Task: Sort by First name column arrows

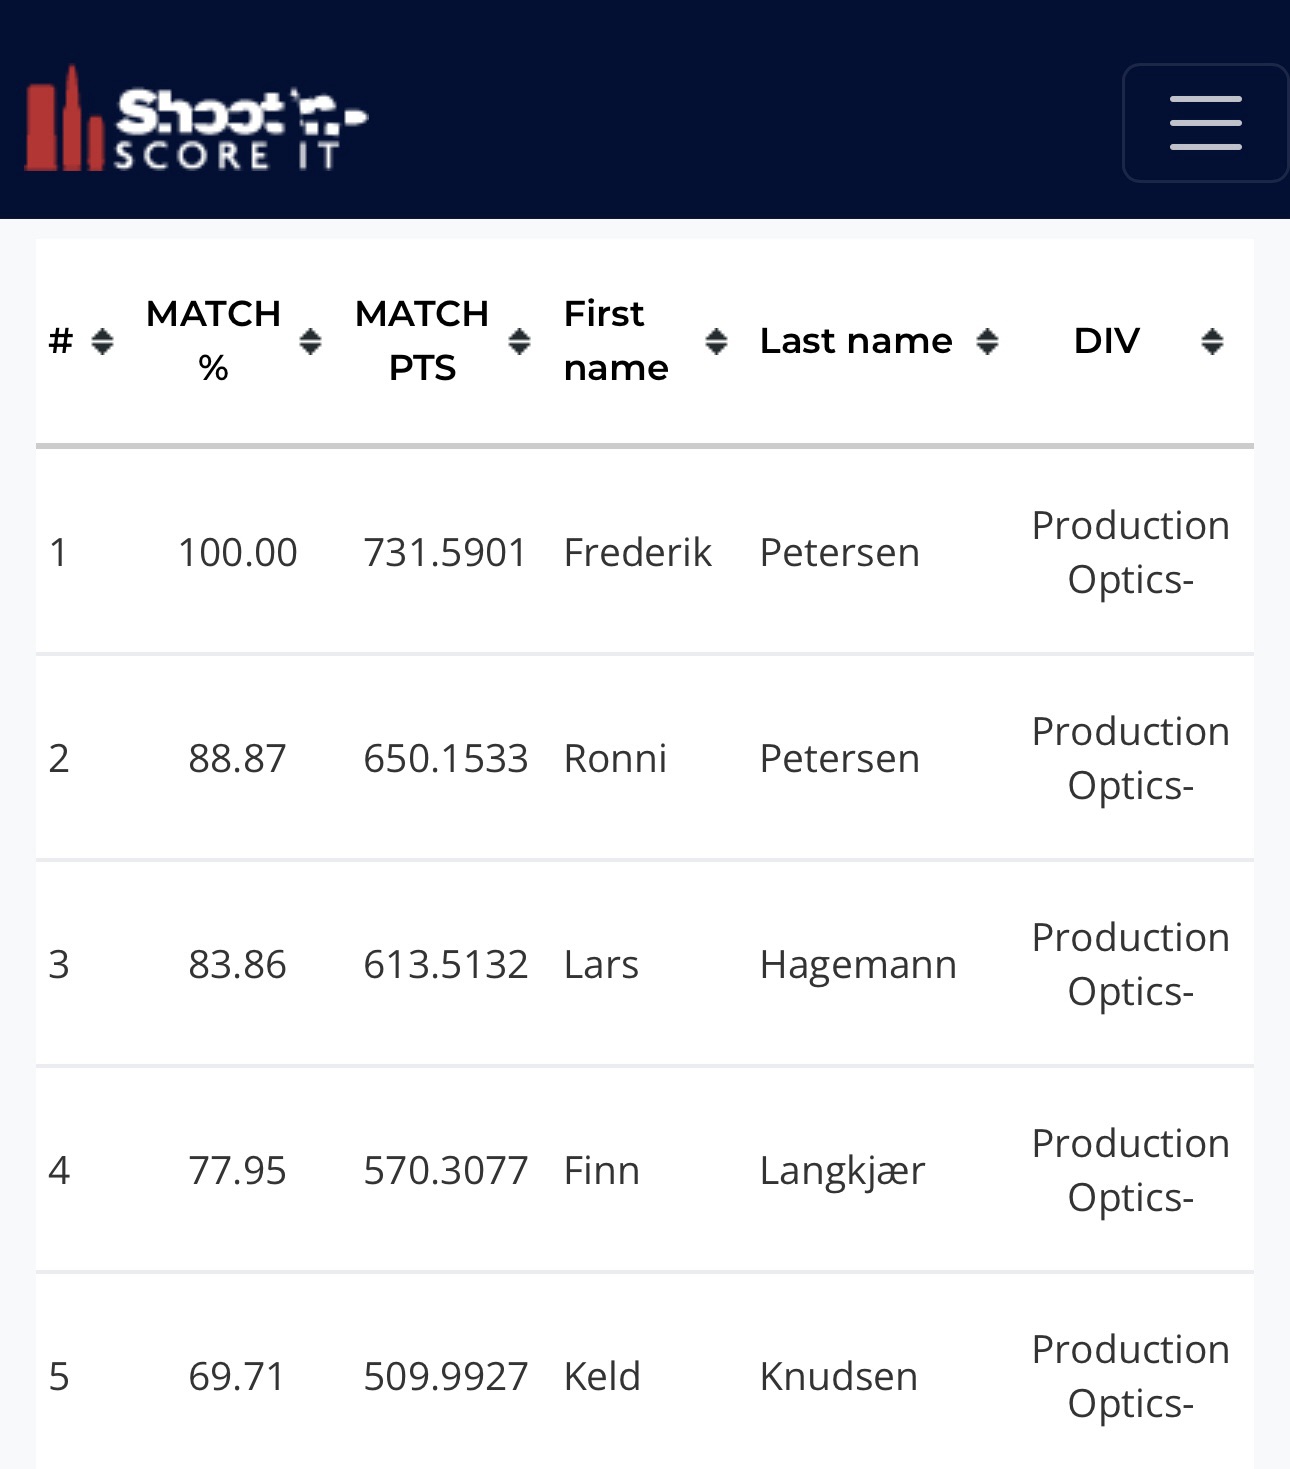Action: click(716, 342)
